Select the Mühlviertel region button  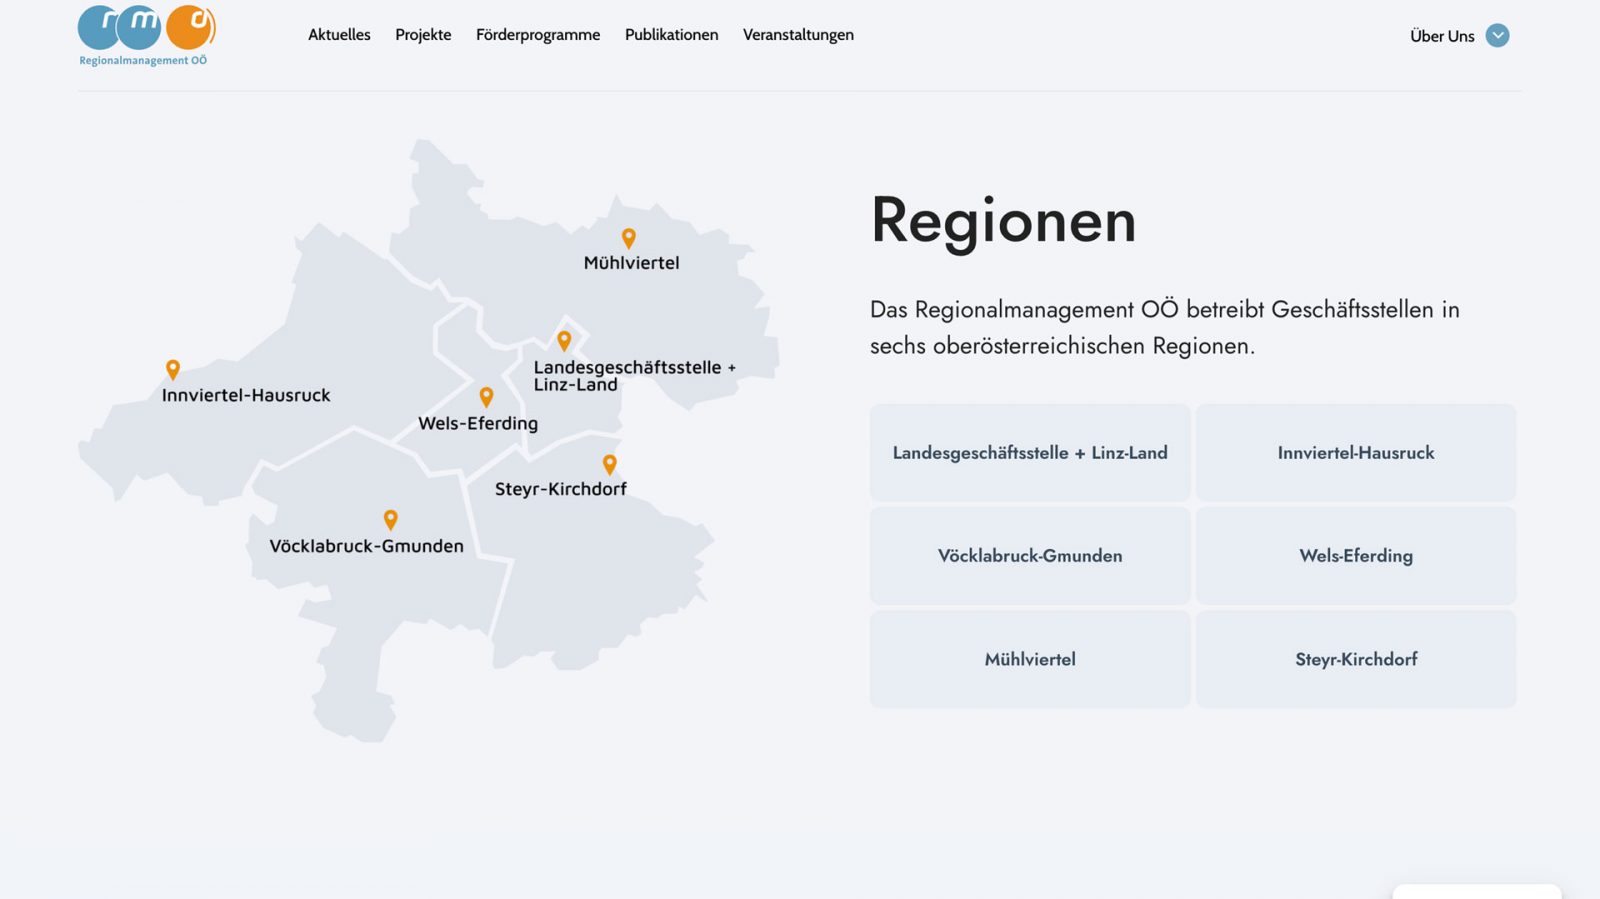click(x=1030, y=660)
